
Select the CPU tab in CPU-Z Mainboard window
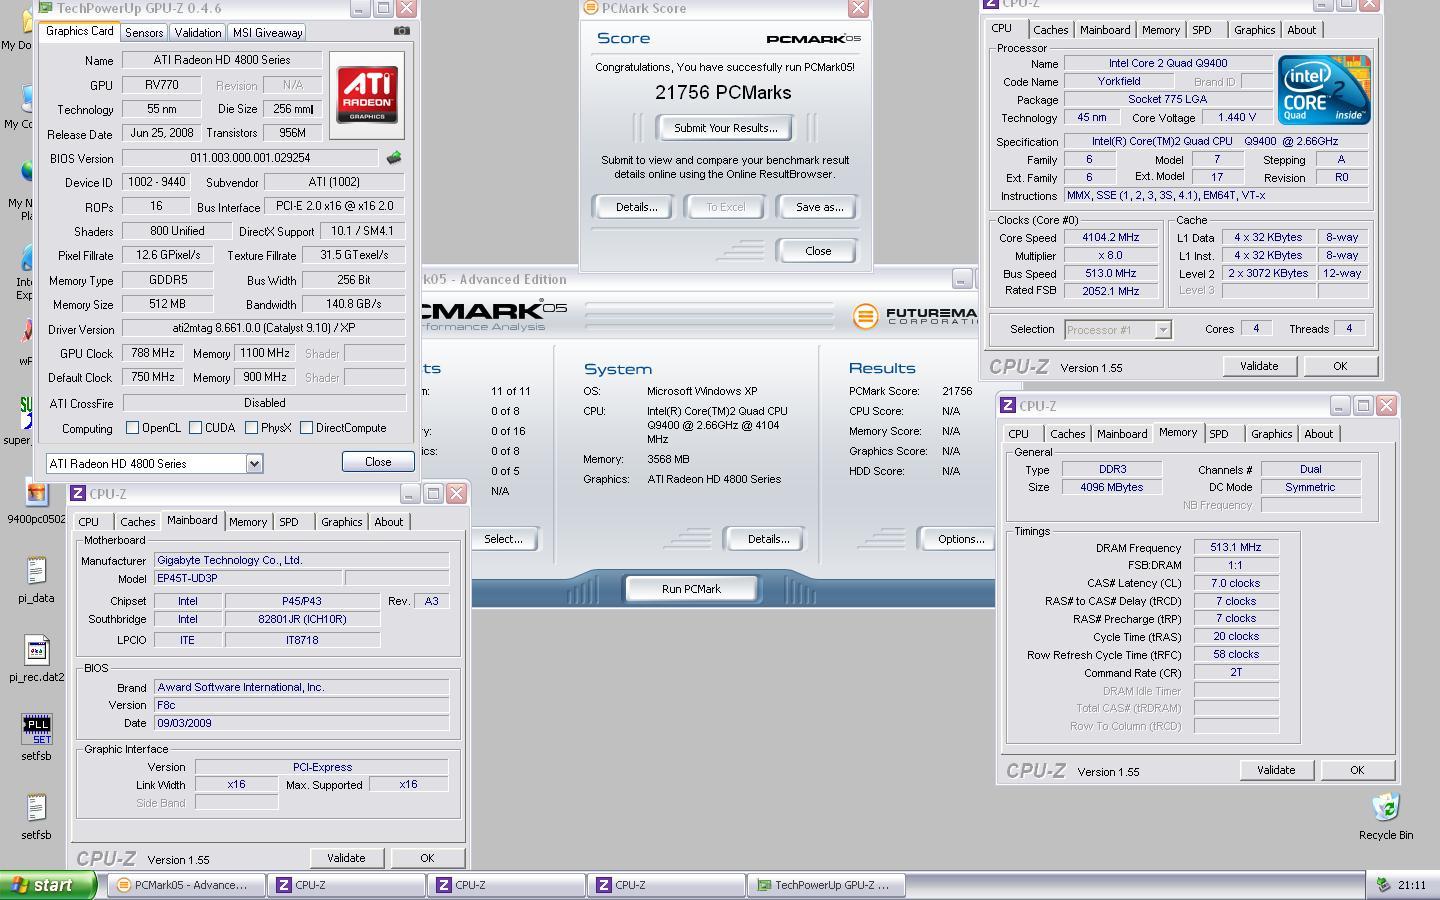coord(89,522)
